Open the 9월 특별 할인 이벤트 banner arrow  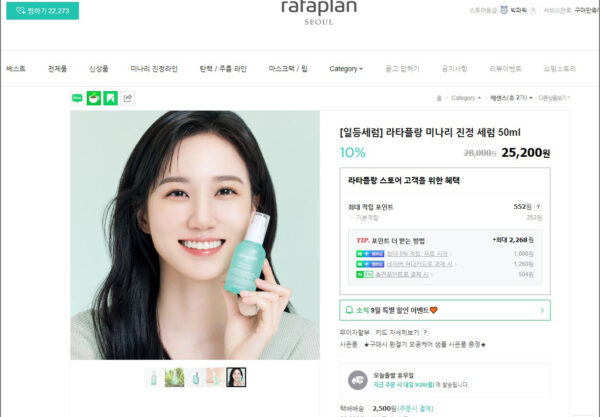point(542,310)
